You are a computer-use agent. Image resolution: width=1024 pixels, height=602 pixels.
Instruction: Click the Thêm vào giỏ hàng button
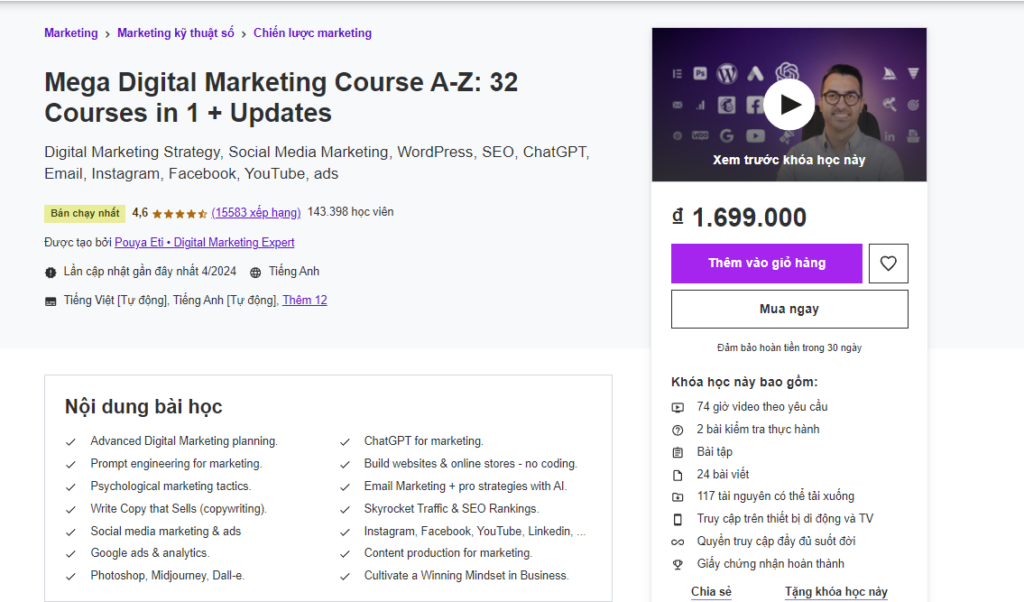(x=766, y=263)
